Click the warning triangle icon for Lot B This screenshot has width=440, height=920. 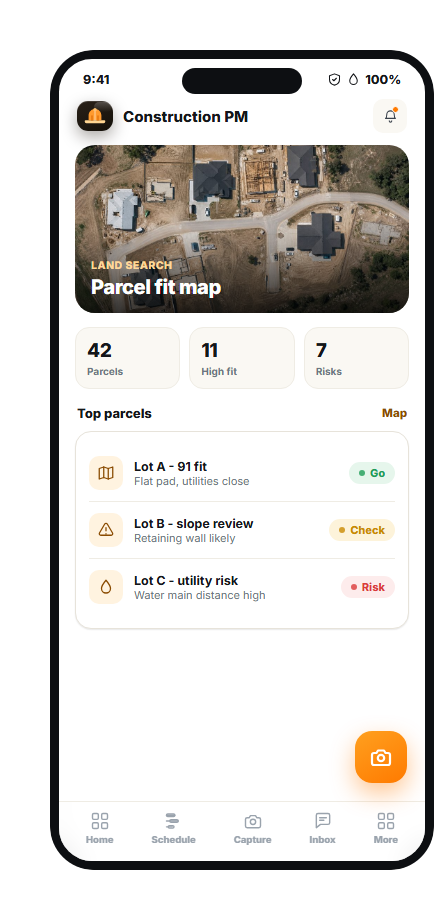106,530
